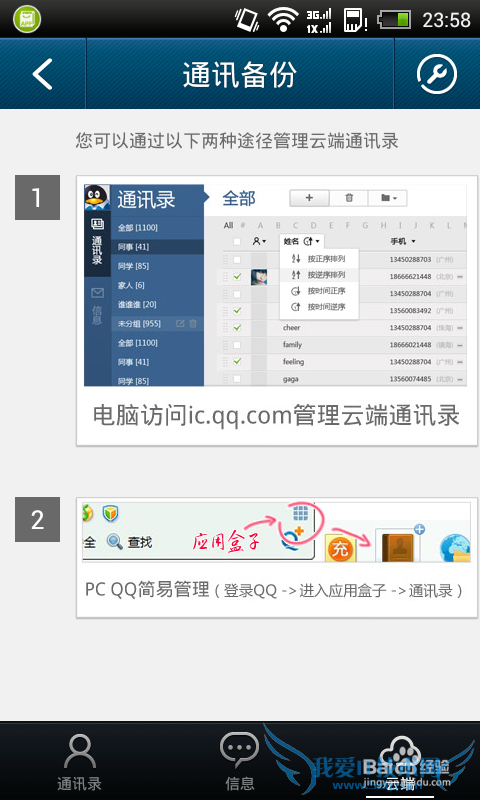Screen dimensions: 480x800
Task: Open the PC QQ 应用盒子 thumbnail
Action: coord(276,532)
